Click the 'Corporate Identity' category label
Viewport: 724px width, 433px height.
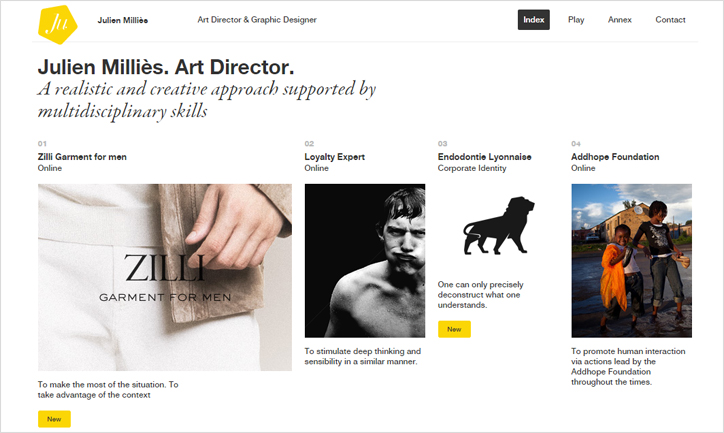point(472,168)
